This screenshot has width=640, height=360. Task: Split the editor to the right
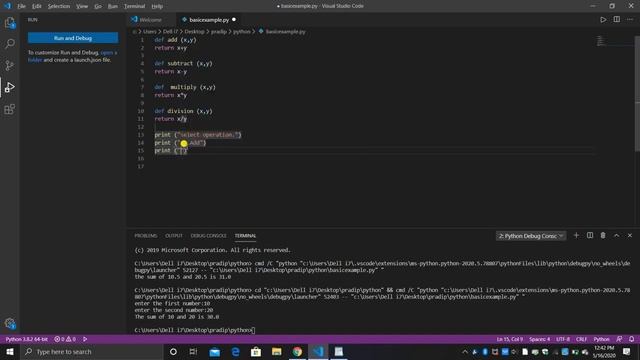(617, 20)
